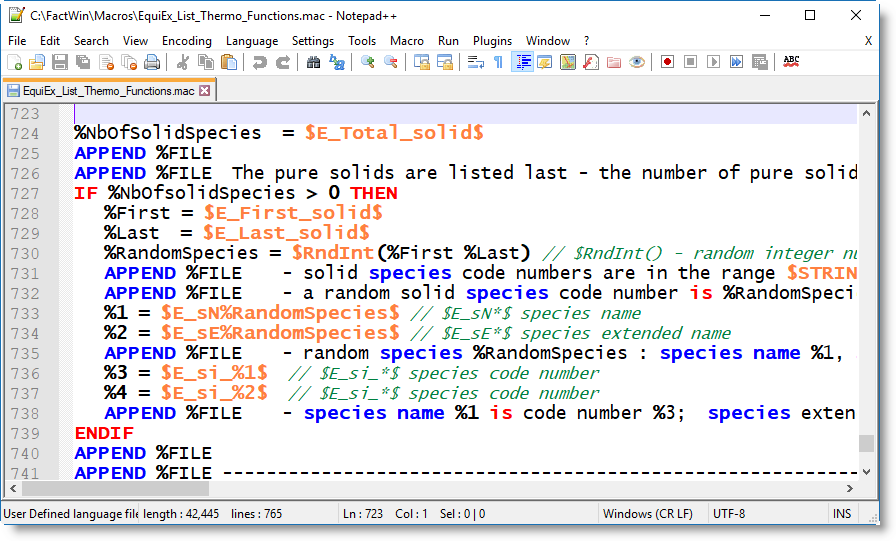
Task: Click the Paste clipboard icon
Action: click(x=229, y=62)
